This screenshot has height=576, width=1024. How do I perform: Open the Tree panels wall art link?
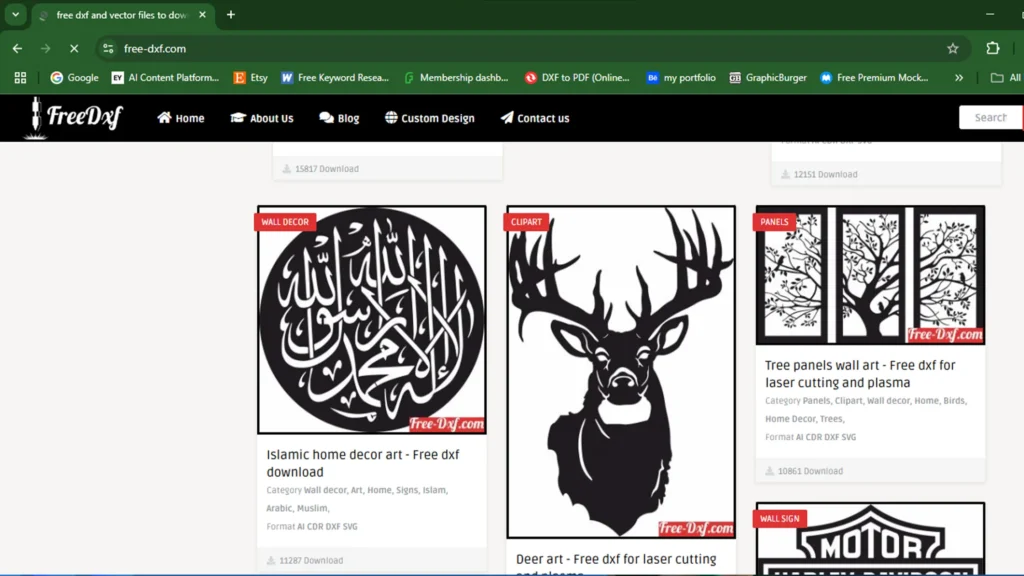859,374
